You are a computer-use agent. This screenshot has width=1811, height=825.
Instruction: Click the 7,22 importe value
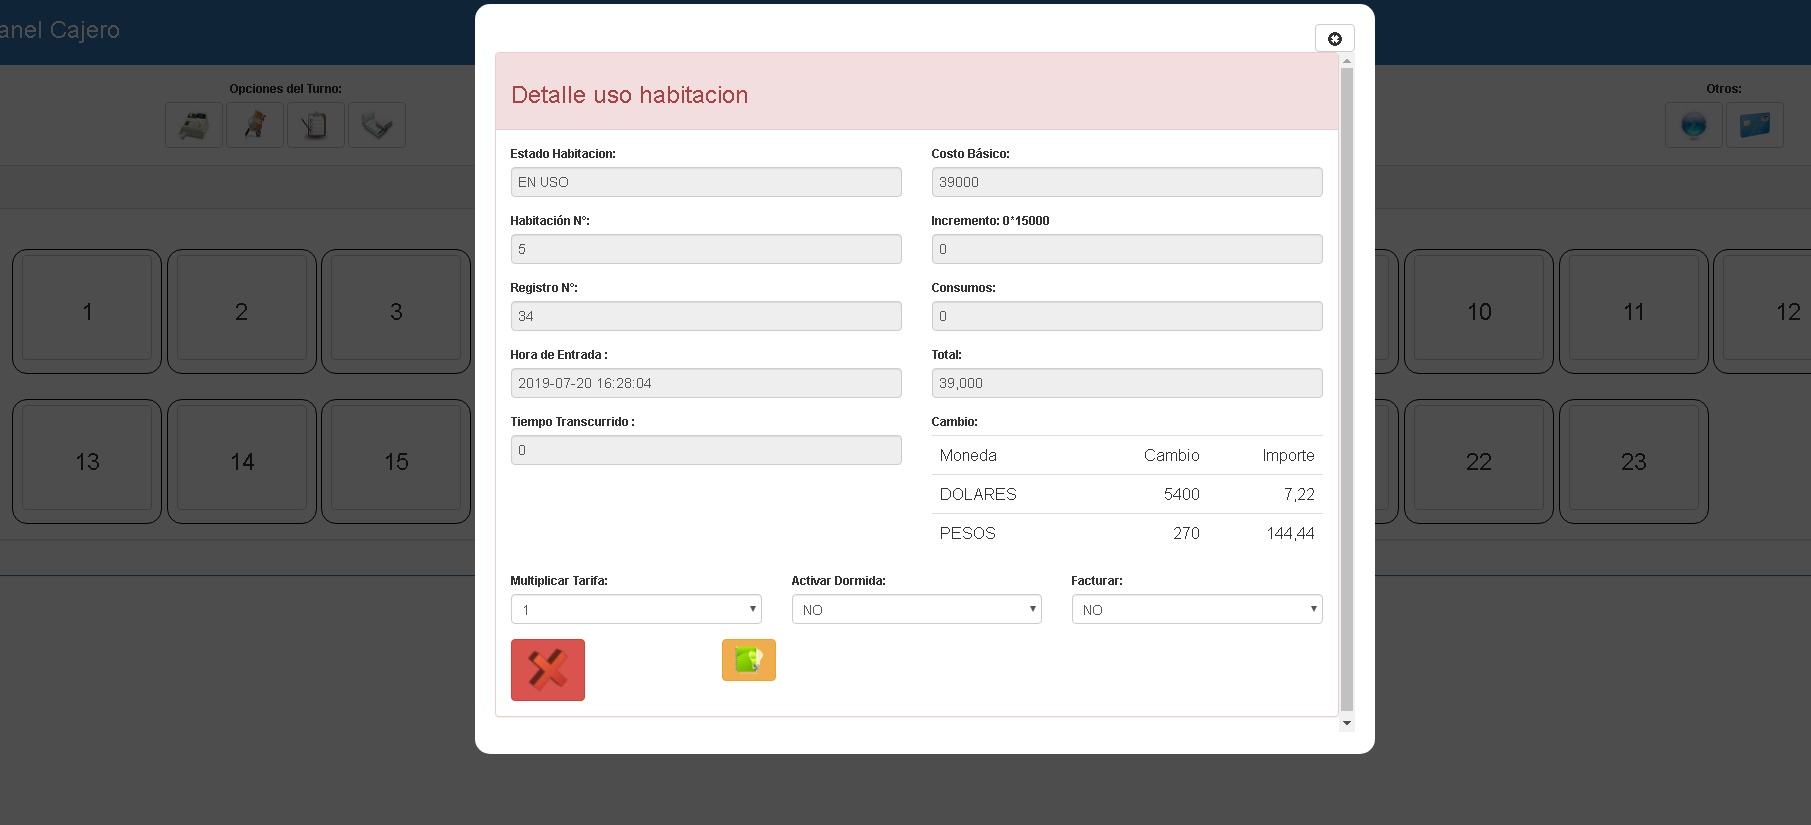pos(1299,494)
